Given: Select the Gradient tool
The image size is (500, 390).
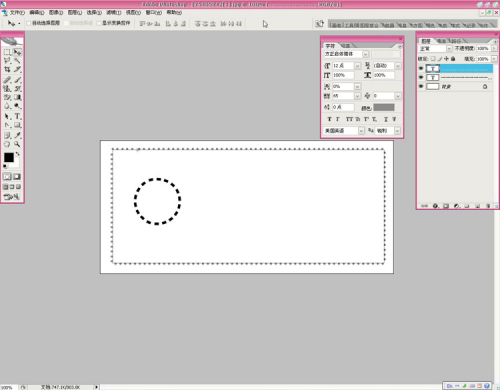Looking at the screenshot, I should 17,97.
